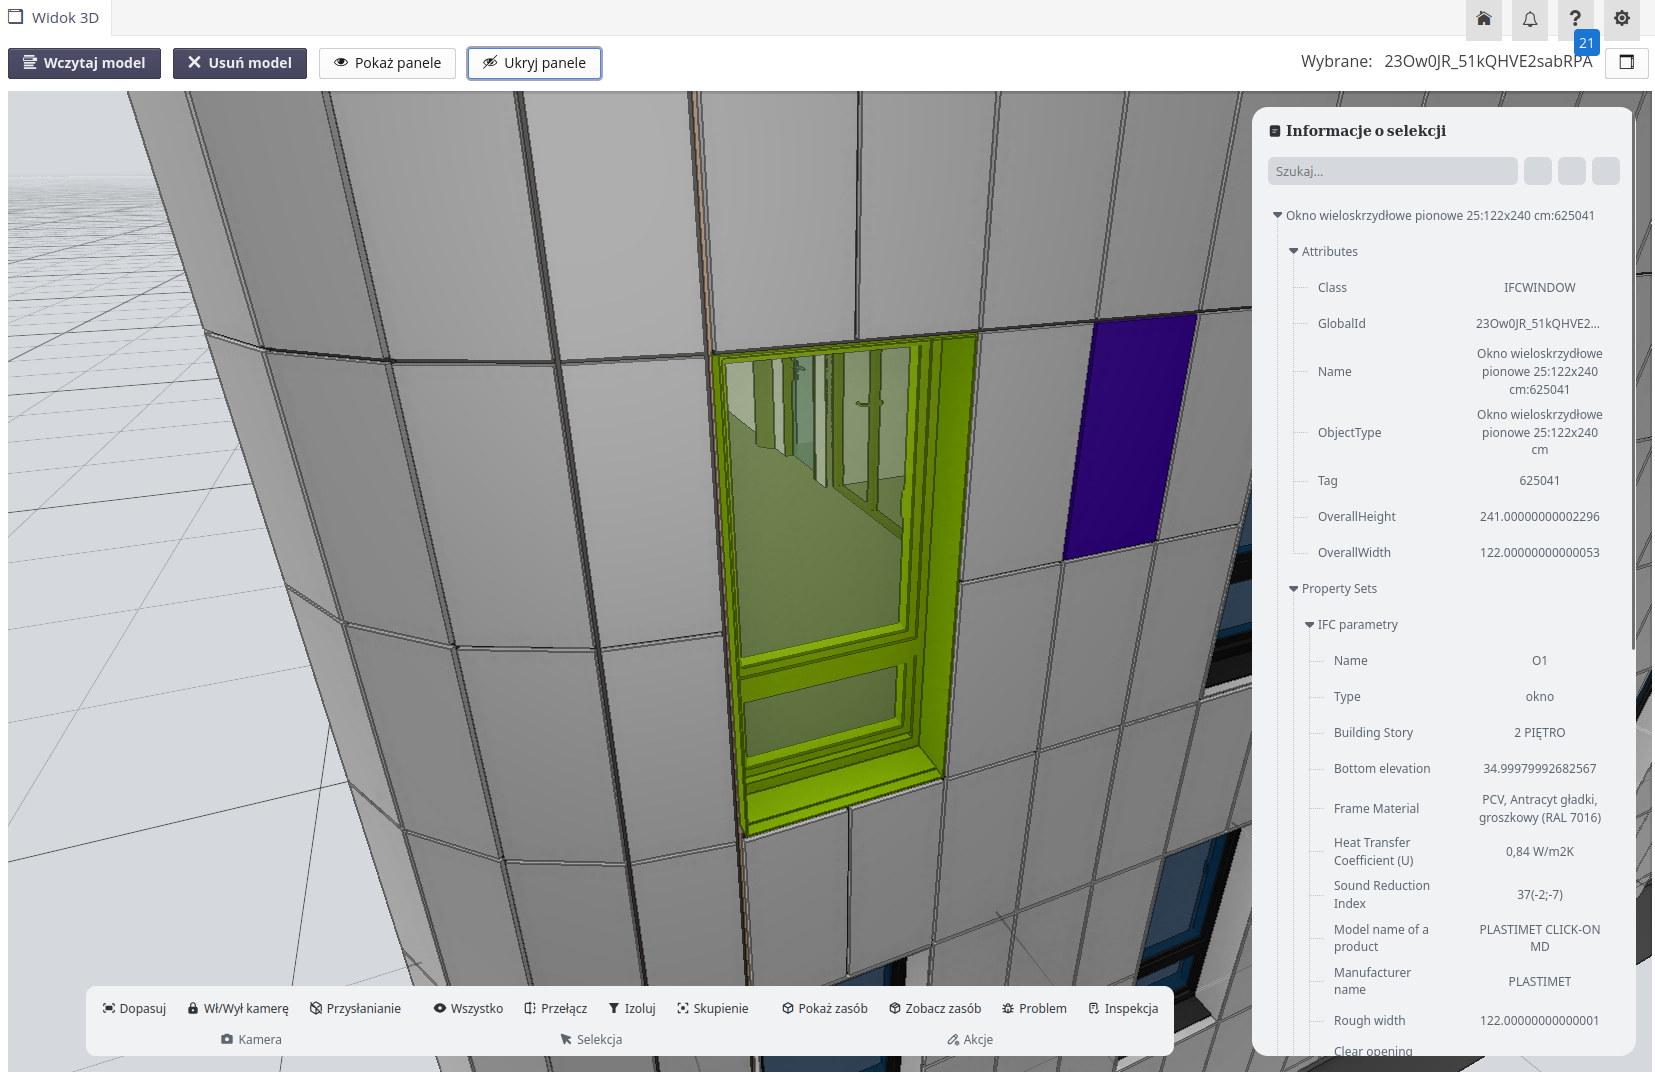The image size is (1655, 1079).
Task: Open Inspekcja inspection action
Action: click(1122, 1008)
